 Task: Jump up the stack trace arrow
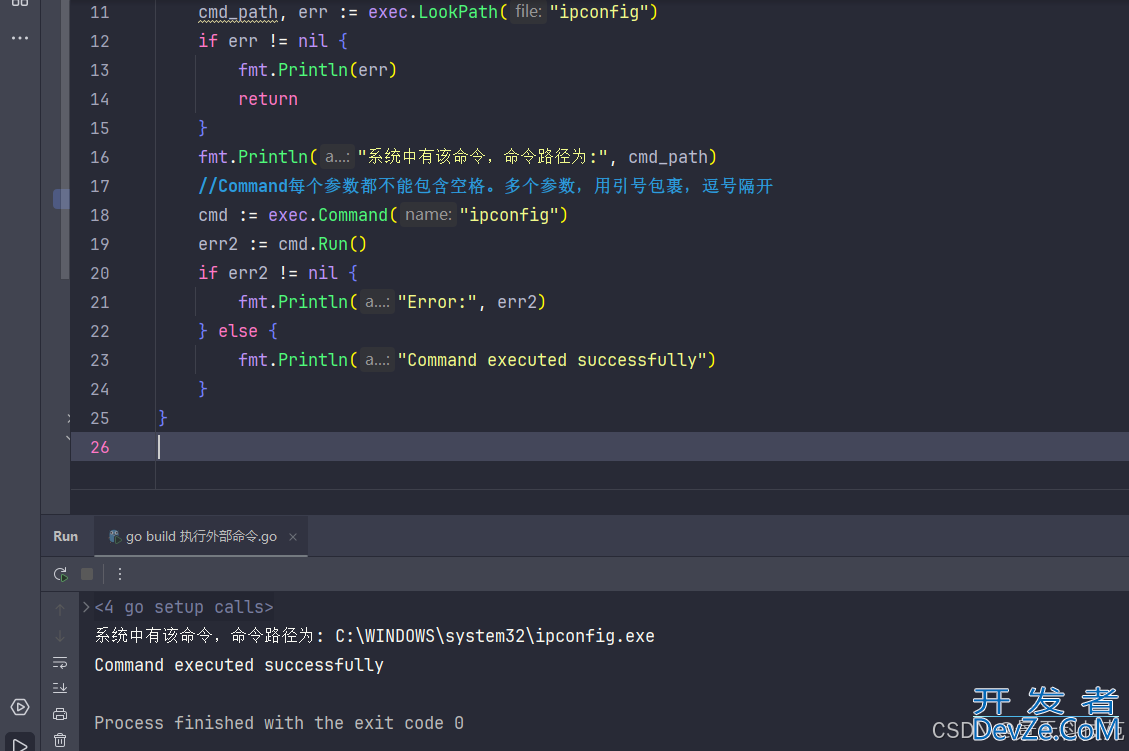60,609
